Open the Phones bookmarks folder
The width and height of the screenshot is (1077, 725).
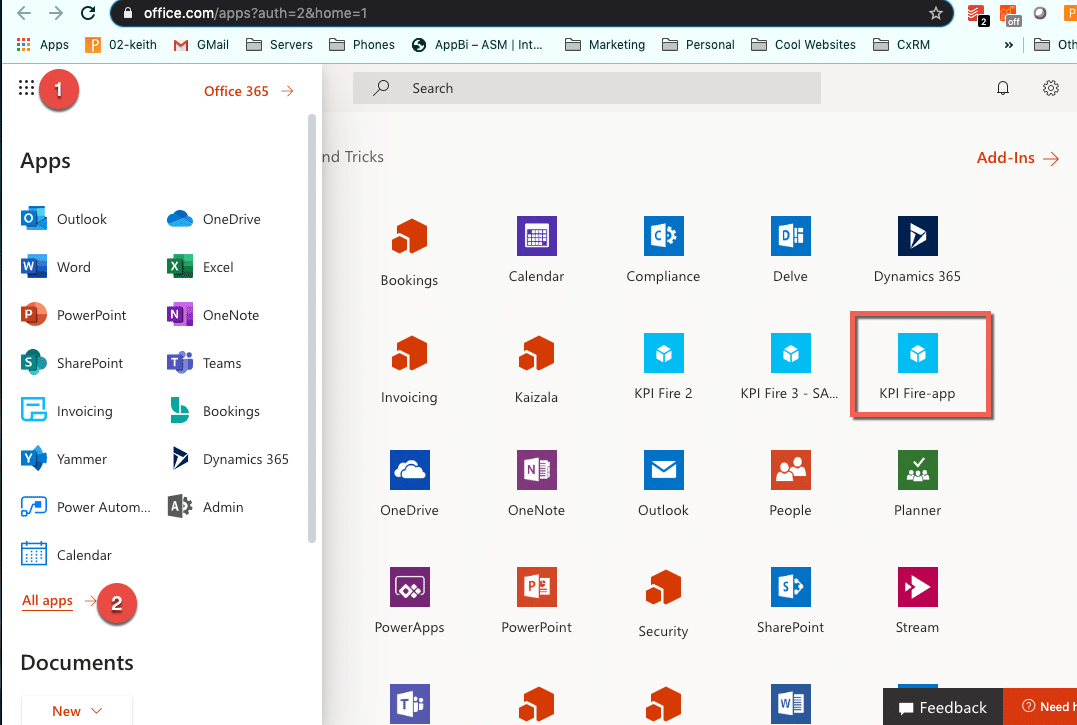tap(362, 45)
